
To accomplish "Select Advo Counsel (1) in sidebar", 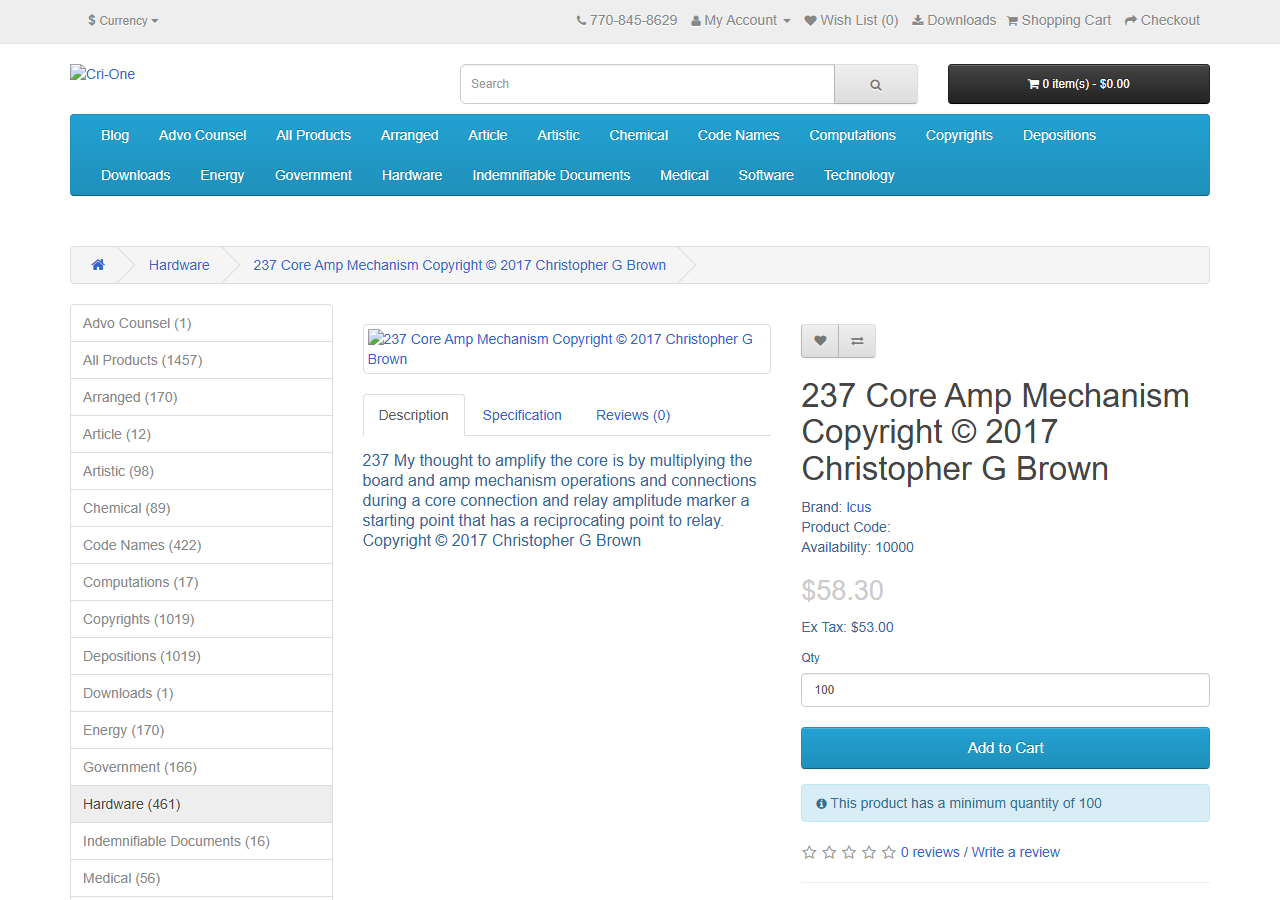I will click(201, 323).
